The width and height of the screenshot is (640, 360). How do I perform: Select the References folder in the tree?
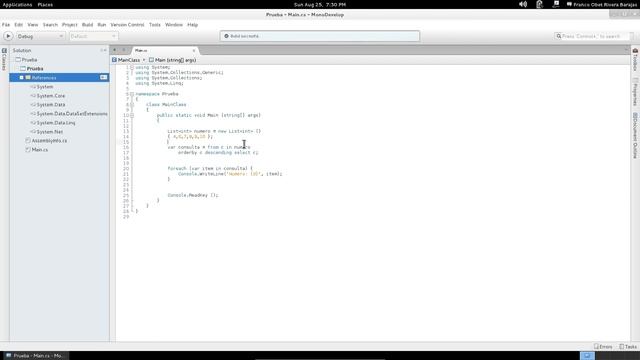click(44, 78)
